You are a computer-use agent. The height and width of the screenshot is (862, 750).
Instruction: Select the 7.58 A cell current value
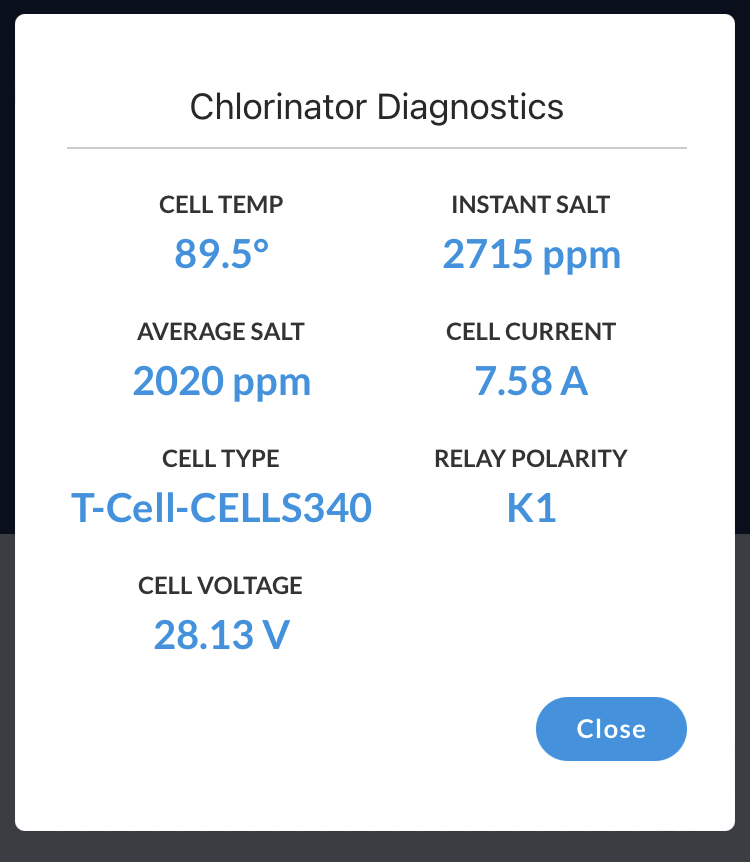coord(531,381)
